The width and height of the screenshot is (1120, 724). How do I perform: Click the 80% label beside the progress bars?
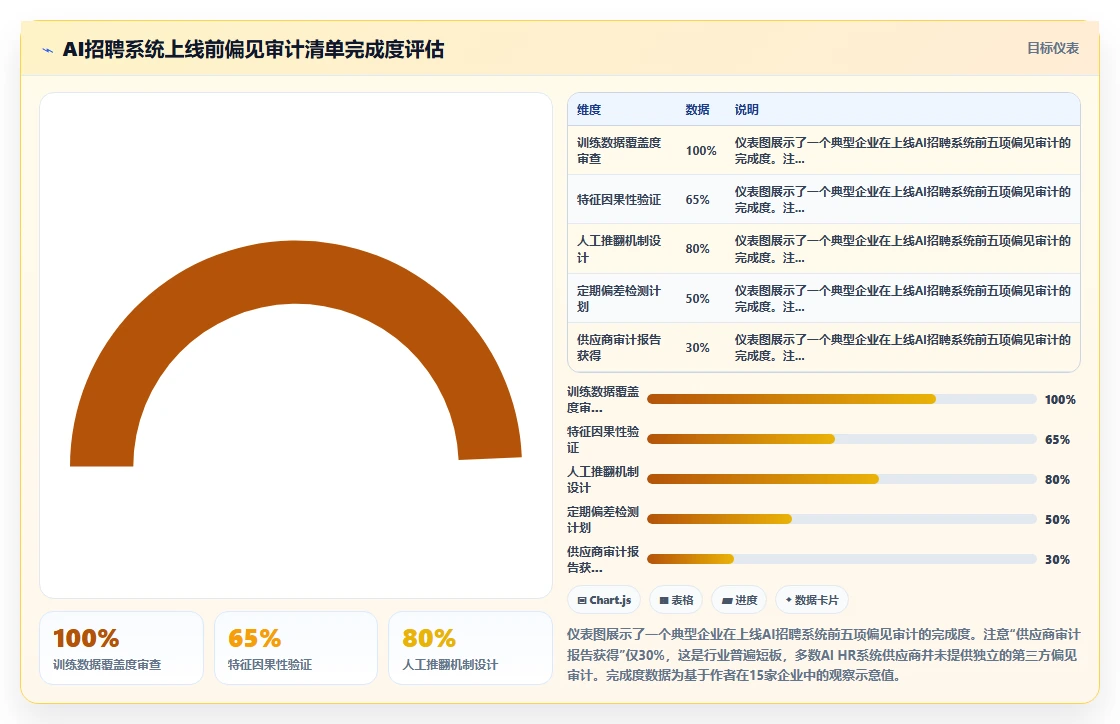1057,479
